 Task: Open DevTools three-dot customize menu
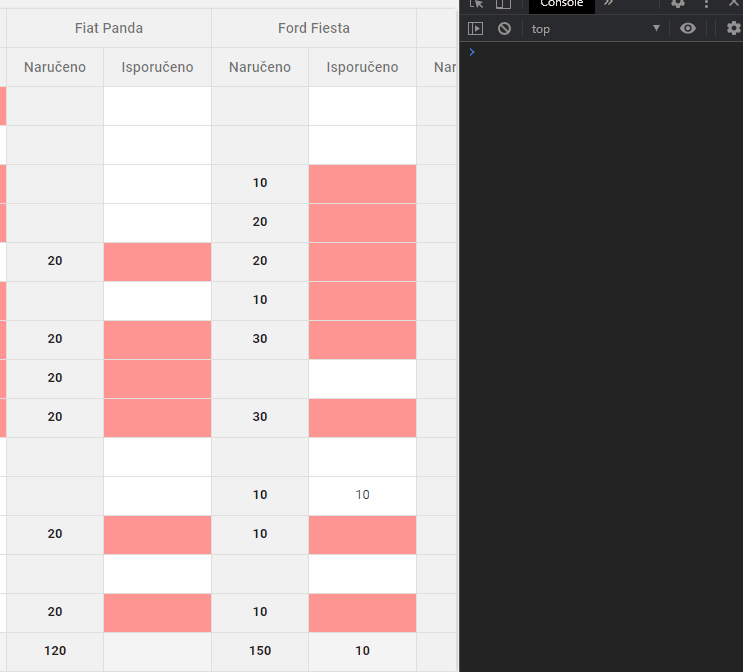pos(706,4)
